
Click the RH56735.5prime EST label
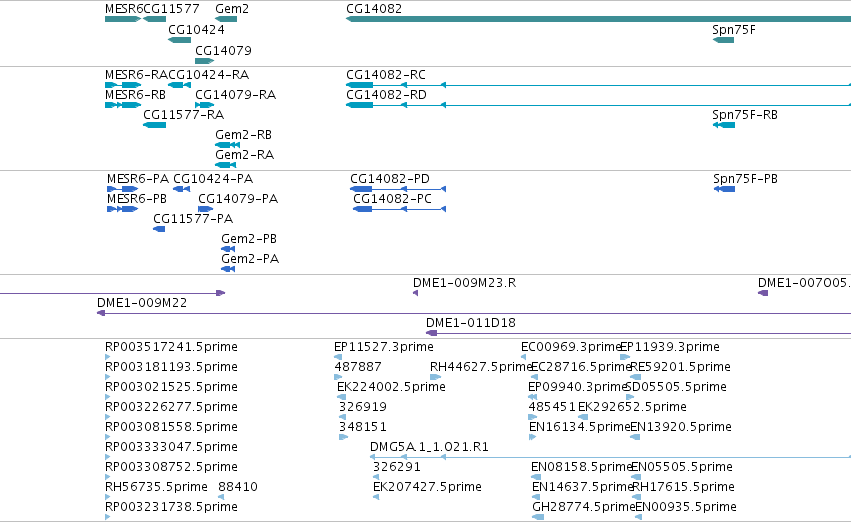(x=156, y=487)
